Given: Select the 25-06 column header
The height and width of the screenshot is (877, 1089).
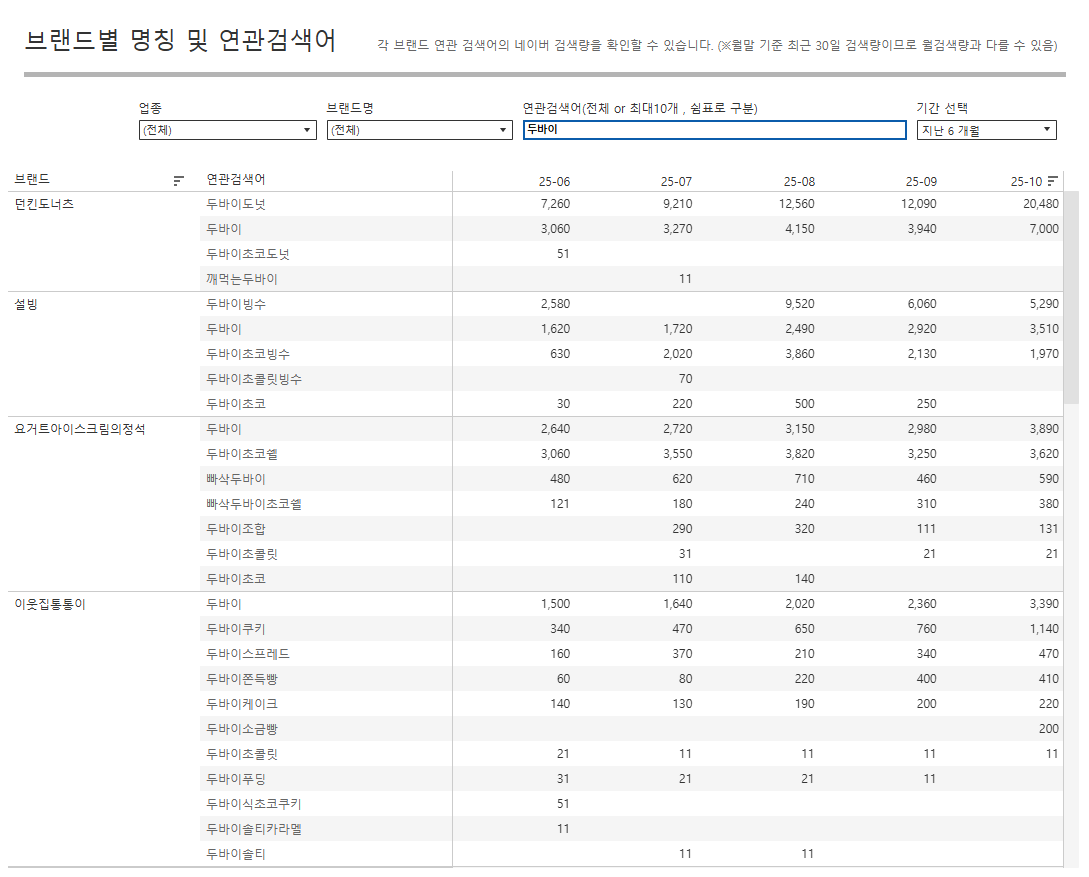Looking at the screenshot, I should click(554, 182).
